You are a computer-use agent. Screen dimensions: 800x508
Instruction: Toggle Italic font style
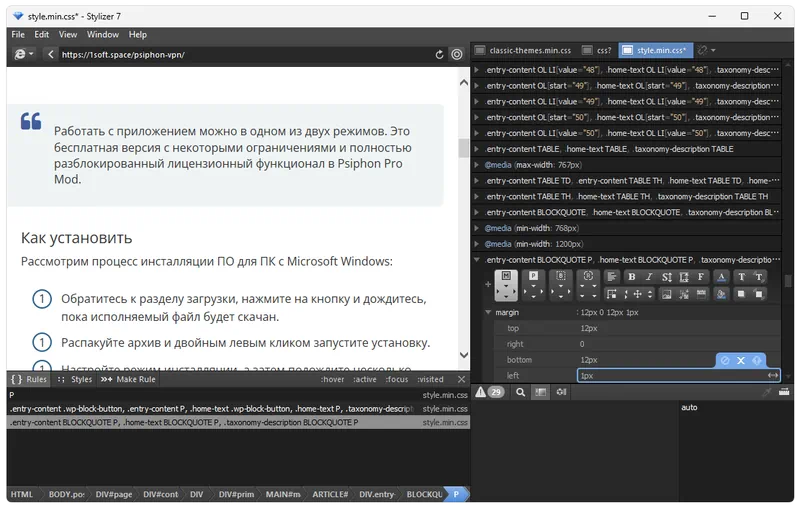click(x=649, y=277)
